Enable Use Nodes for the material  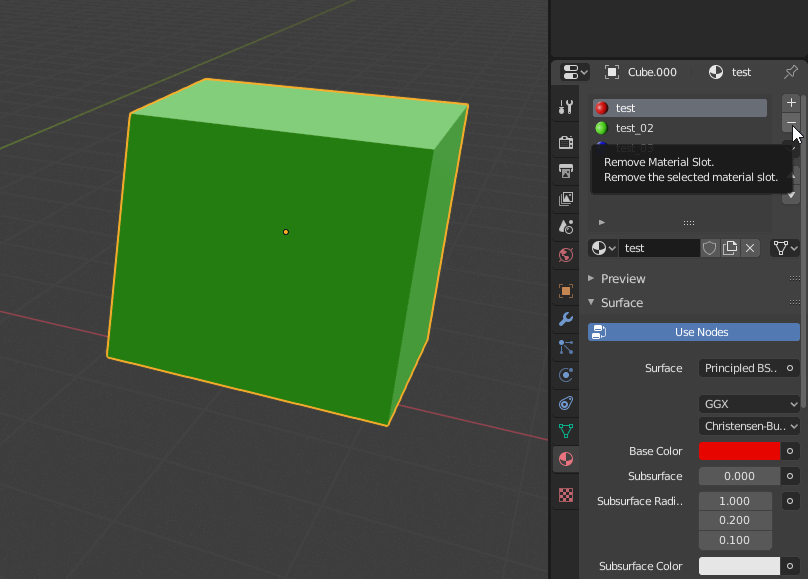693,331
